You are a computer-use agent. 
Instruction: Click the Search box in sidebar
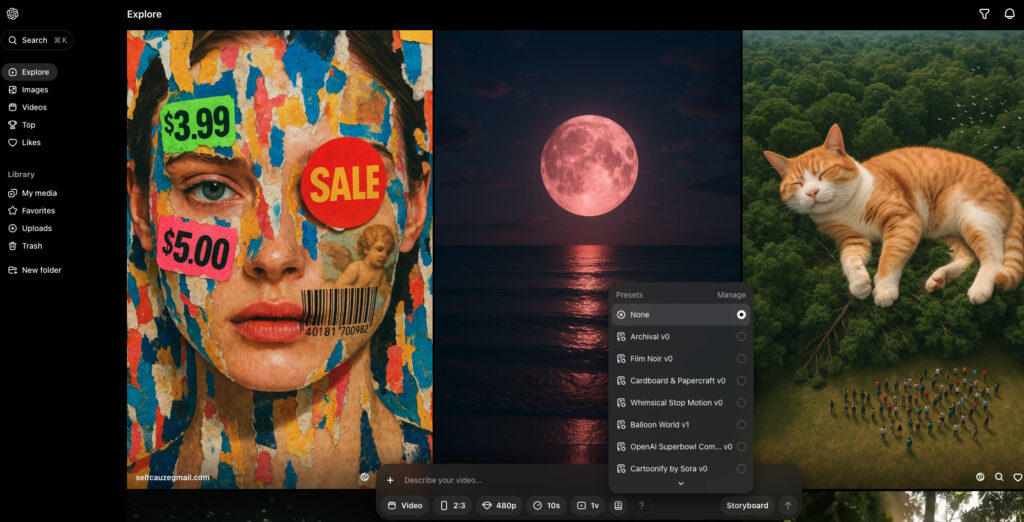pos(38,40)
